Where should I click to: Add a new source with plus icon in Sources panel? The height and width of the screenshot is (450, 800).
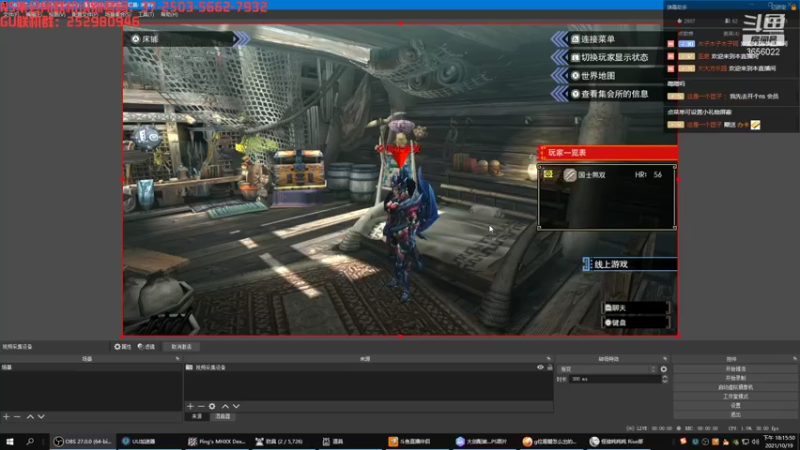(x=190, y=406)
